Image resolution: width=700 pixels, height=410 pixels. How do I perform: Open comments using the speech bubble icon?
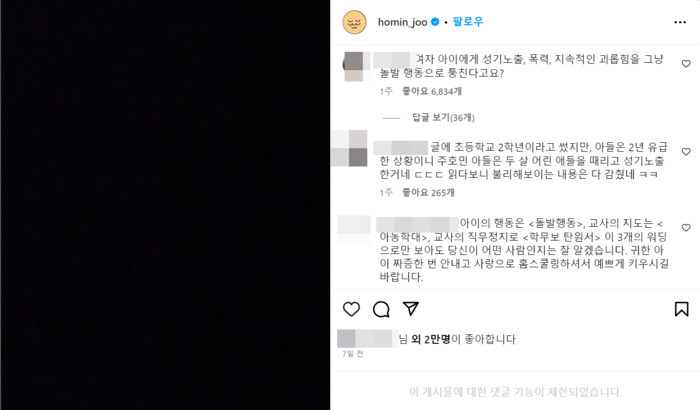pyautogui.click(x=381, y=309)
